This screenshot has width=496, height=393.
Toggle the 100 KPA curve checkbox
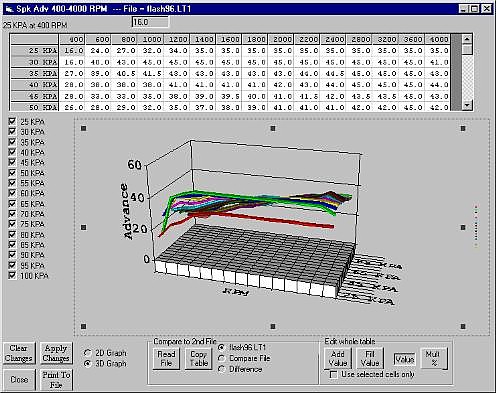point(12,275)
